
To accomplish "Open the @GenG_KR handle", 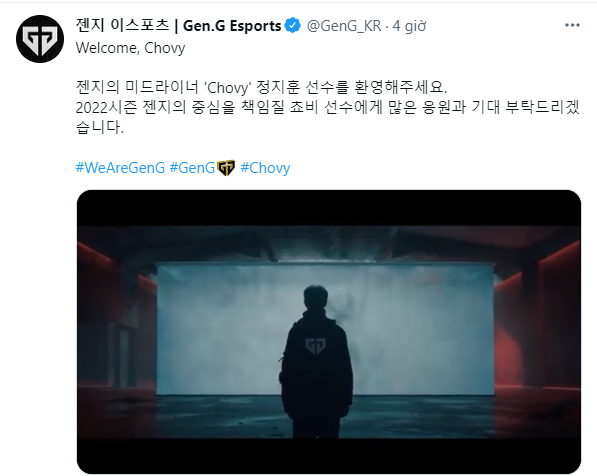I will 344,26.
